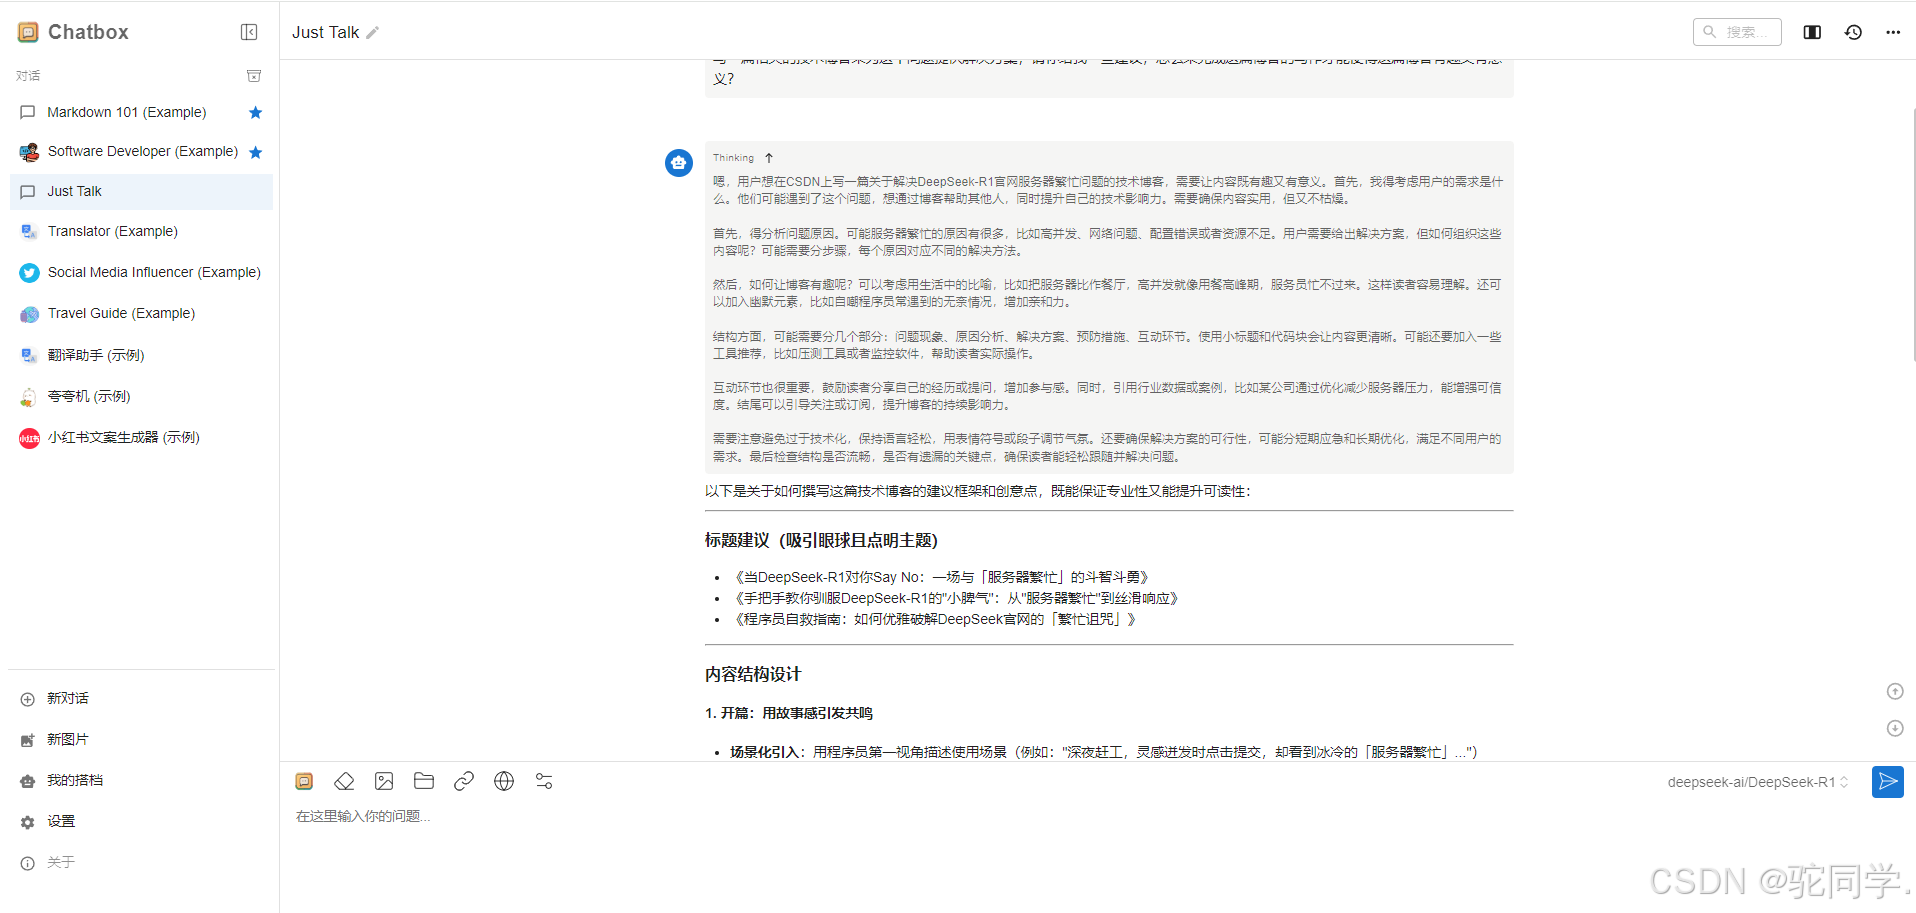Image resolution: width=1916 pixels, height=913 pixels.
Task: Open the deepseek-ai/DeepSeek-R1 model selector
Action: coord(1757,782)
